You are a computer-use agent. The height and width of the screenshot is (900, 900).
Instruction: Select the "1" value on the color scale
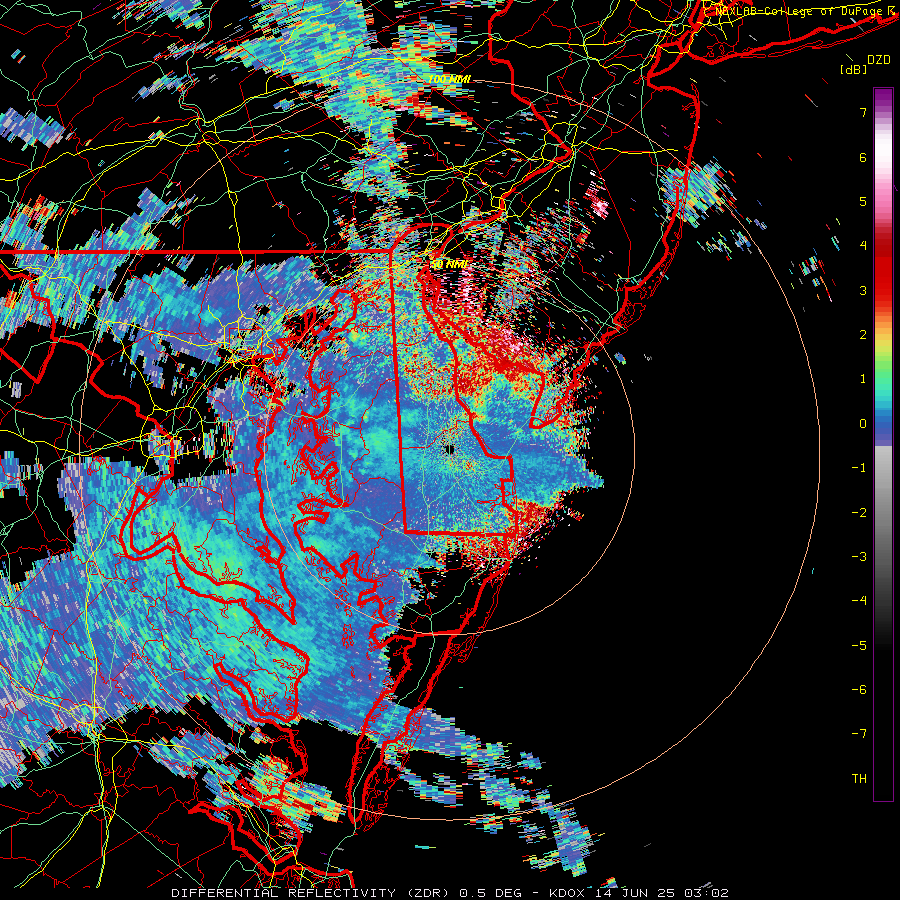tap(863, 379)
